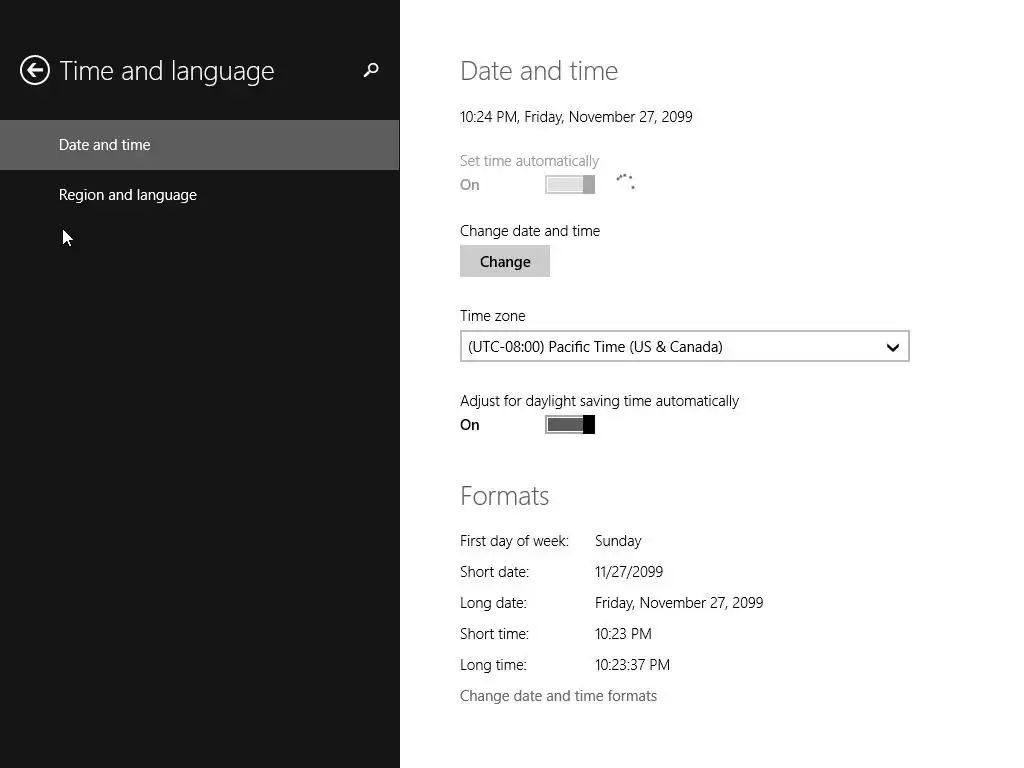Click the Formats section heading
This screenshot has width=1024, height=768.
tap(504, 496)
